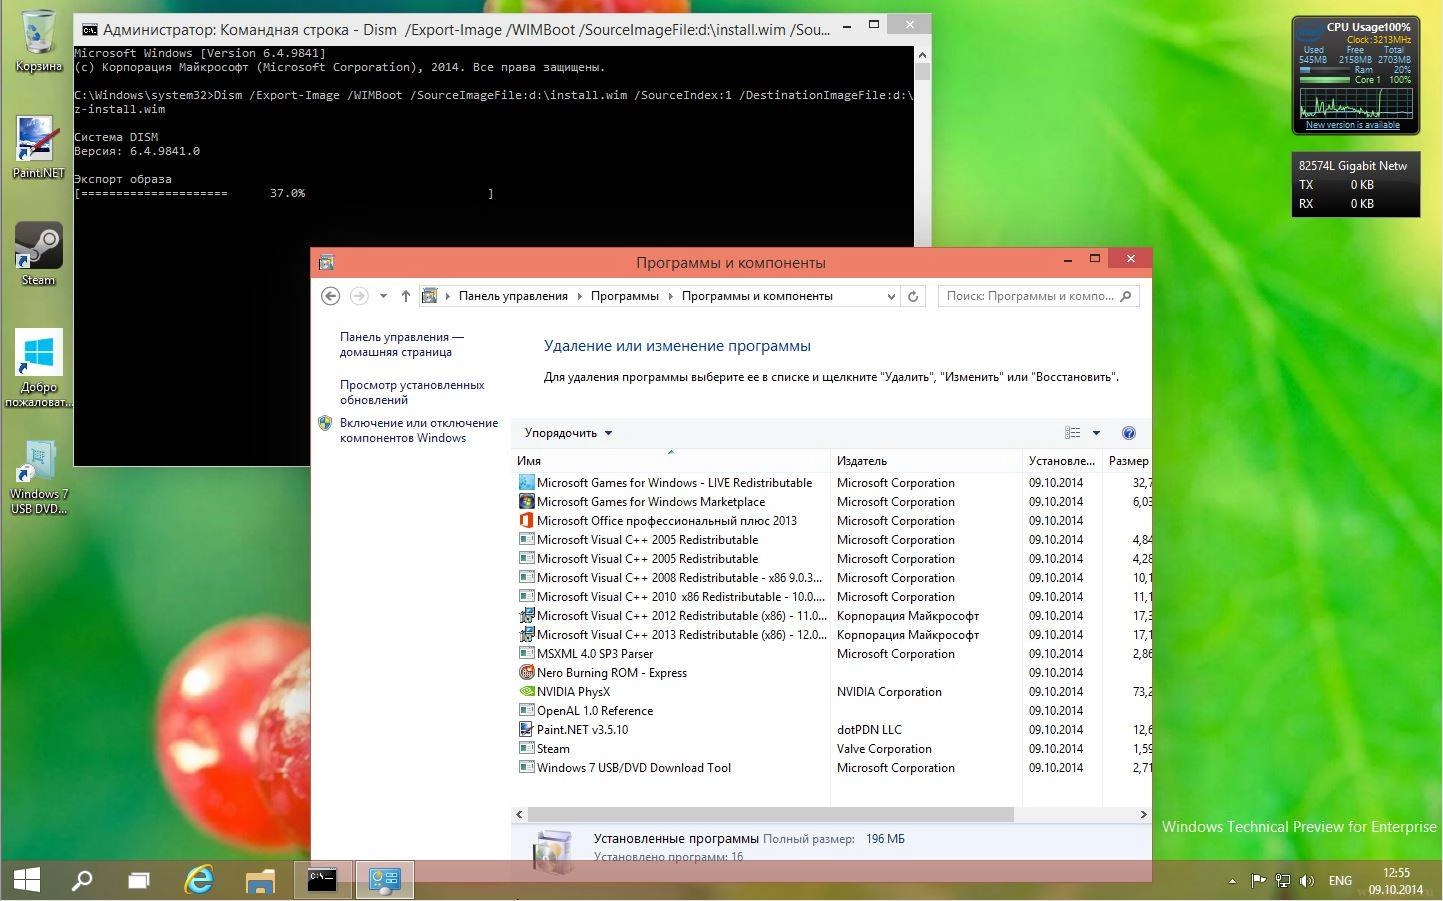Screen dimensions: 1443x901
Task: Switch to Control Panel taskbar button
Action: coord(385,880)
